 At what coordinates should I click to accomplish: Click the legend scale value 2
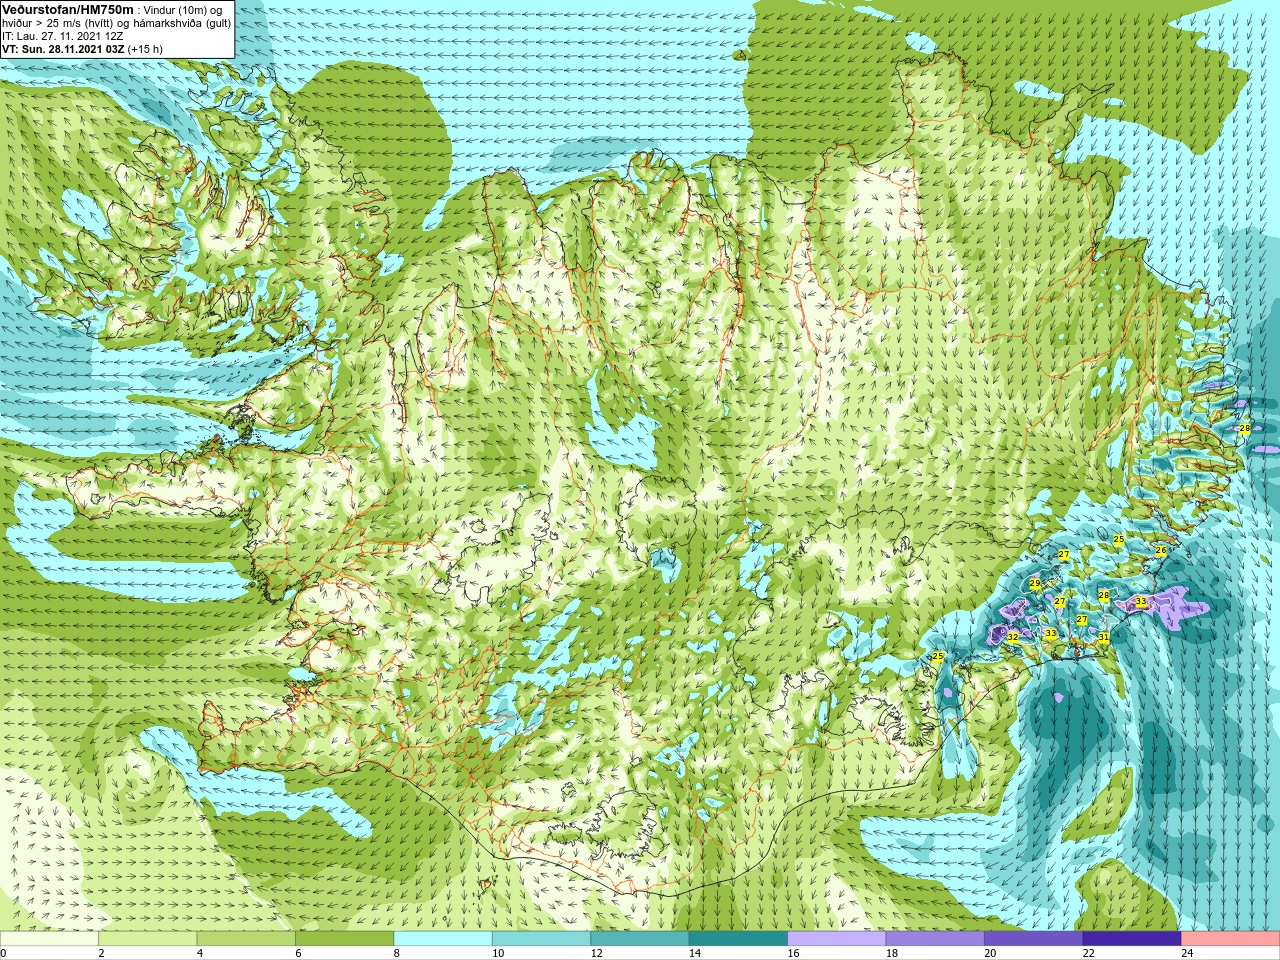point(101,953)
